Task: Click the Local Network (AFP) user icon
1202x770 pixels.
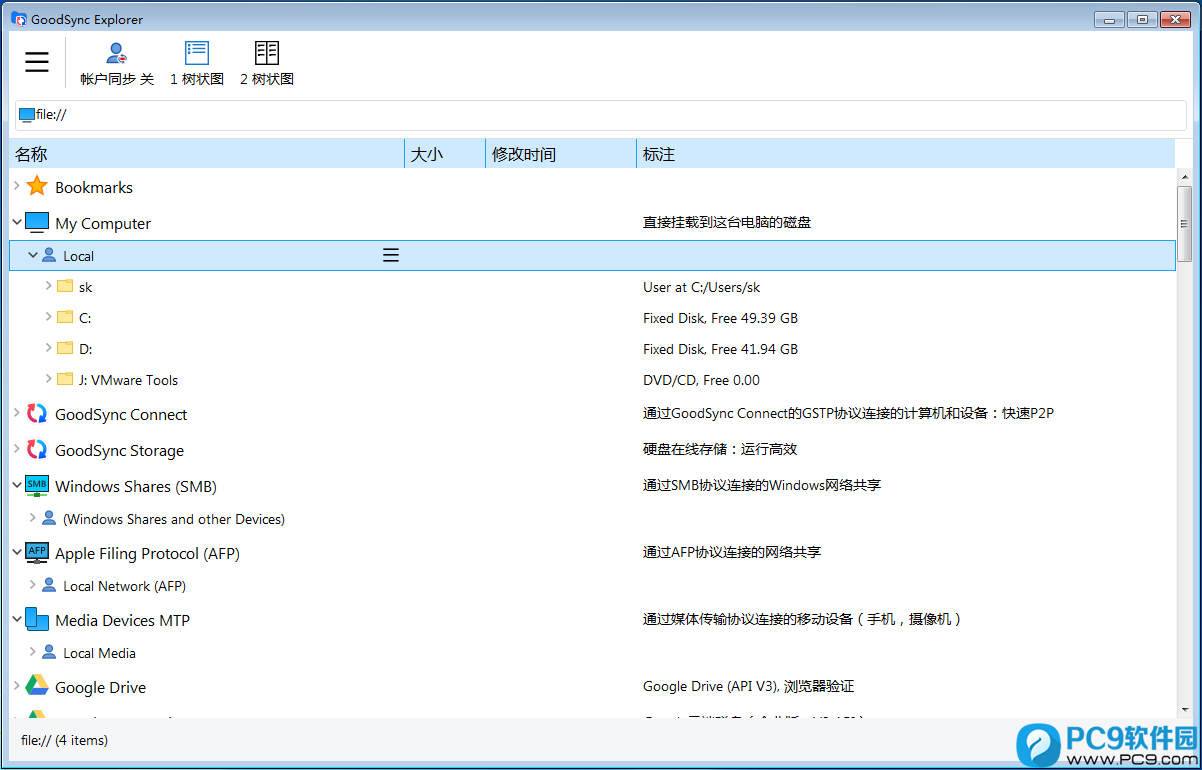Action: [49, 585]
